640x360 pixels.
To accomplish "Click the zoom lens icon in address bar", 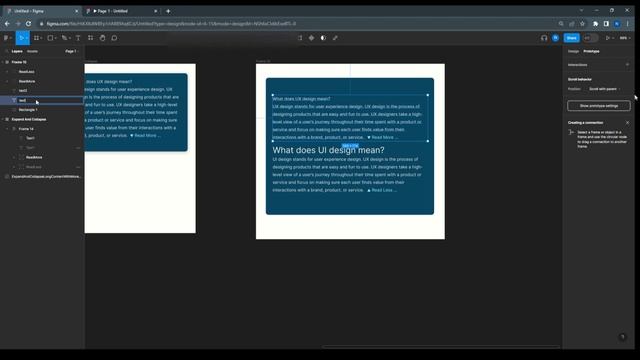I will click(561, 24).
